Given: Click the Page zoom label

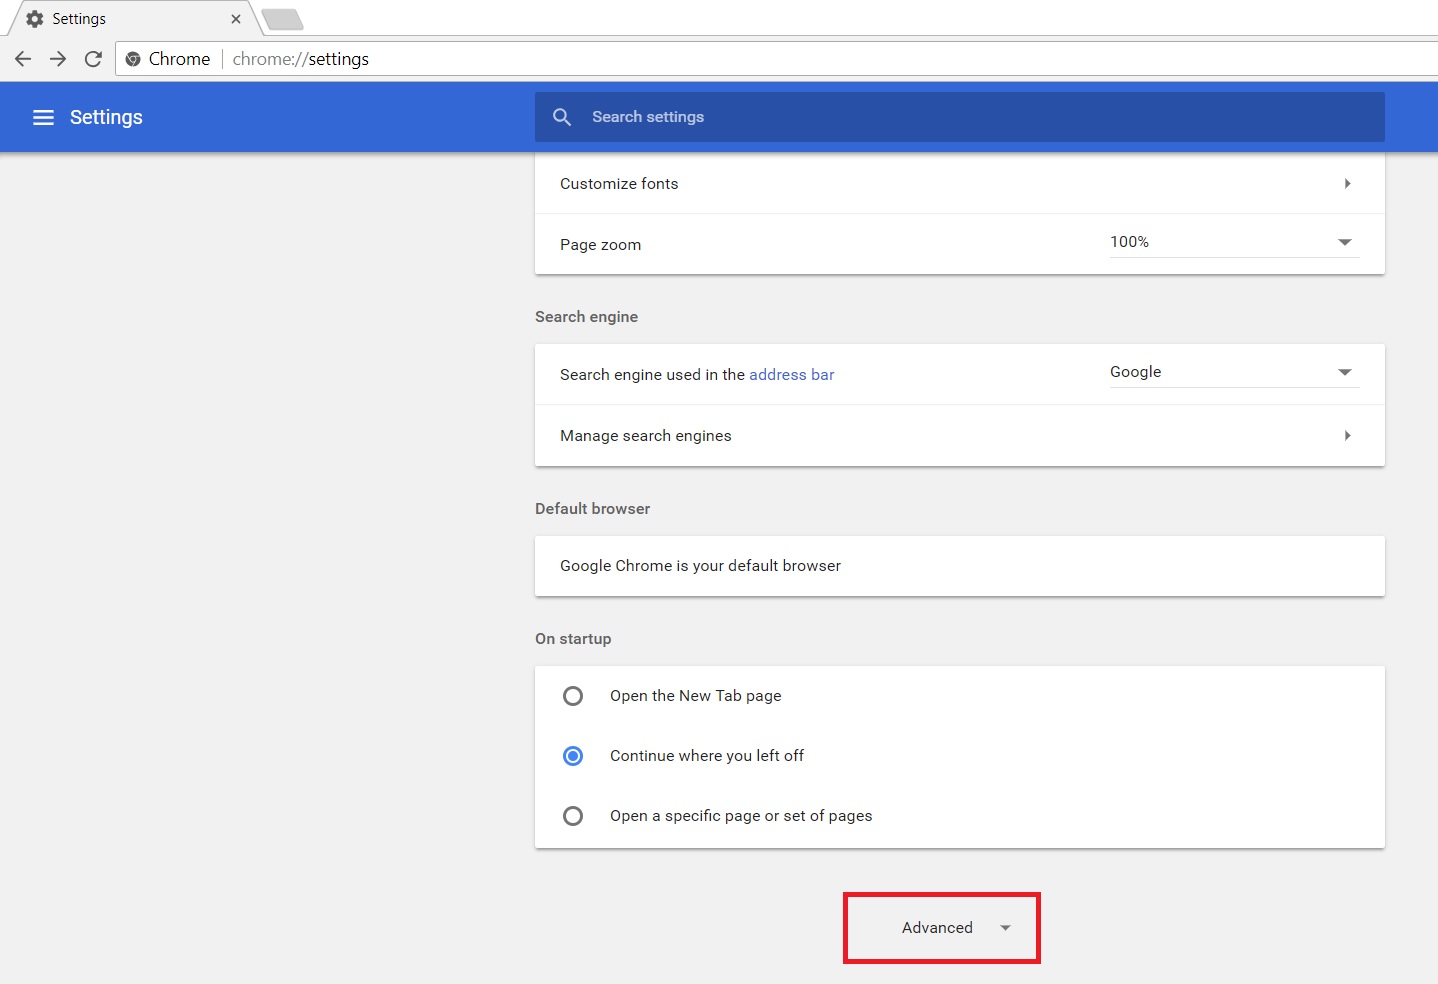Looking at the screenshot, I should 600,245.
